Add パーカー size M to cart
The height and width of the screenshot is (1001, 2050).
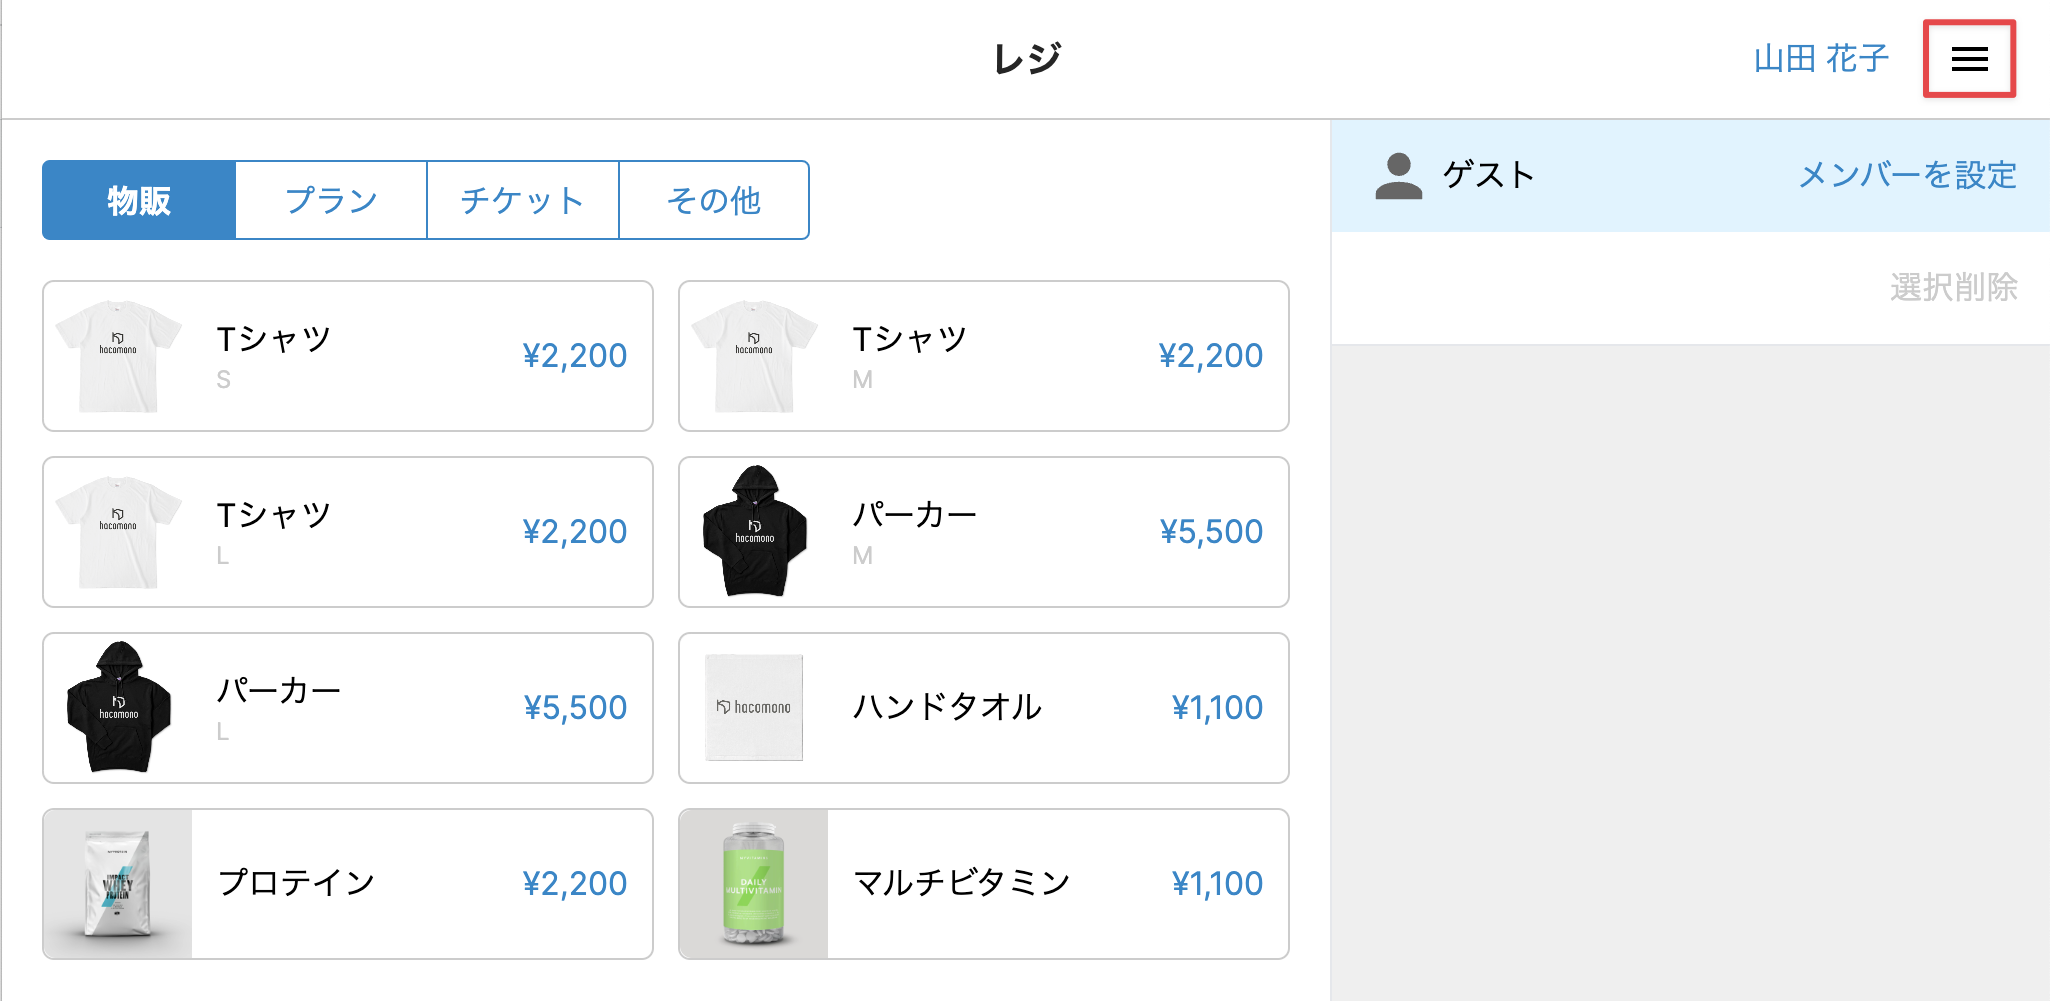click(984, 532)
